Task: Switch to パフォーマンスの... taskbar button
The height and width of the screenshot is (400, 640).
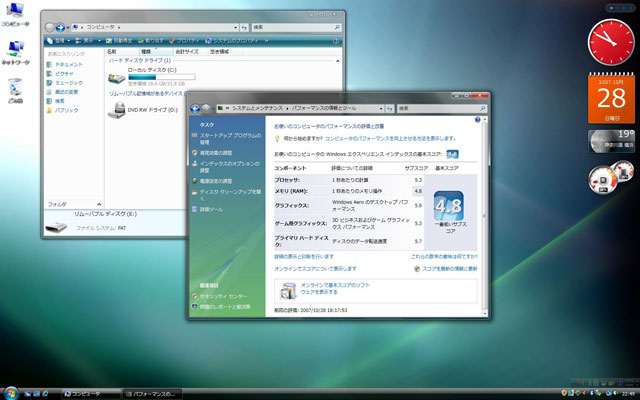Action: click(152, 394)
